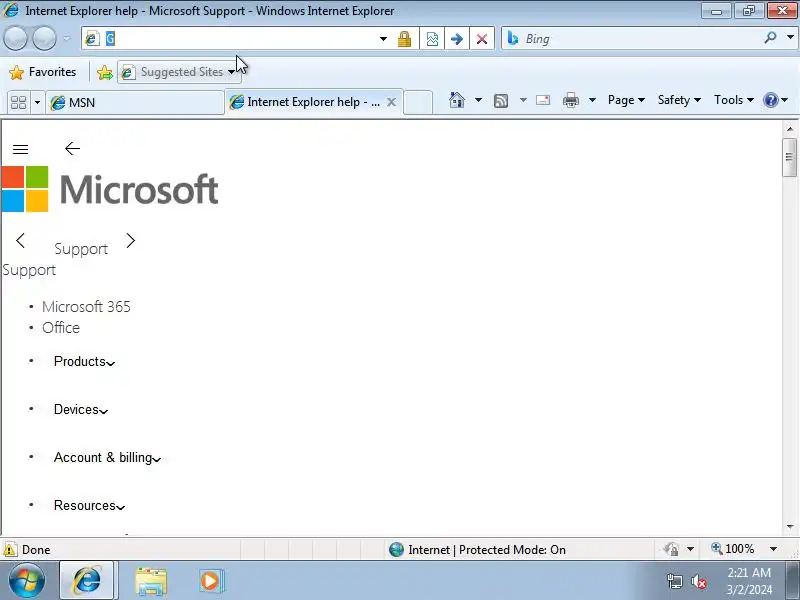
Task: Switch to the MSN tab
Action: click(x=135, y=103)
